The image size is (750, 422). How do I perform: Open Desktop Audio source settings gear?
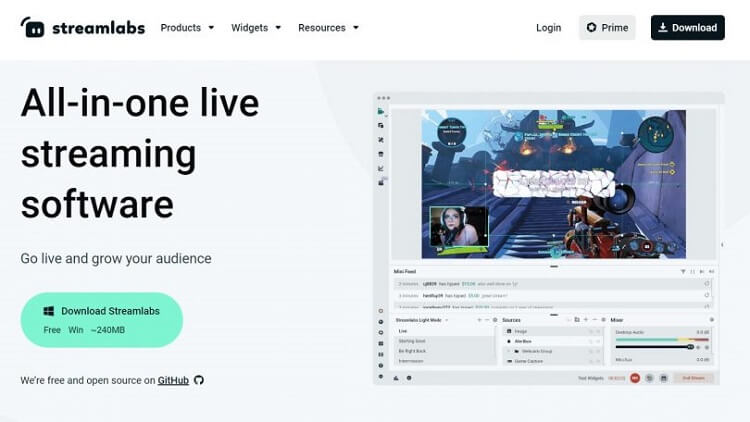point(706,347)
